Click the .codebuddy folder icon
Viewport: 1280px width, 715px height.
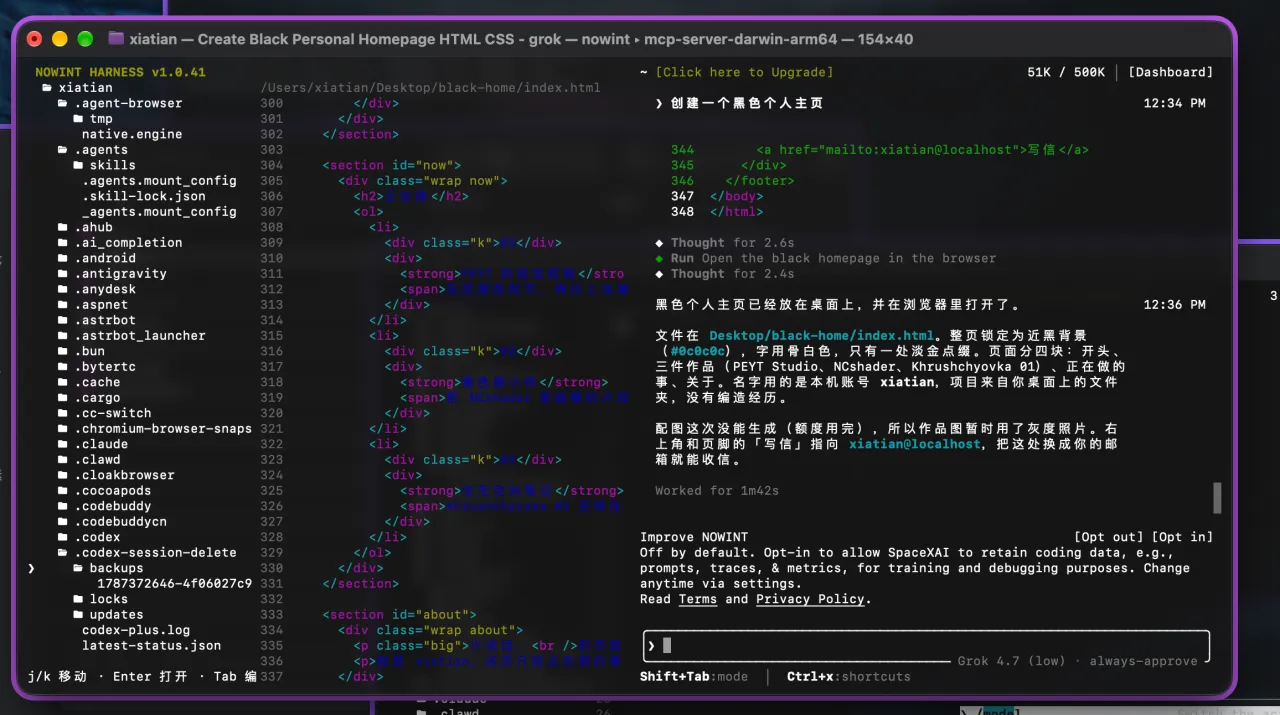63,506
